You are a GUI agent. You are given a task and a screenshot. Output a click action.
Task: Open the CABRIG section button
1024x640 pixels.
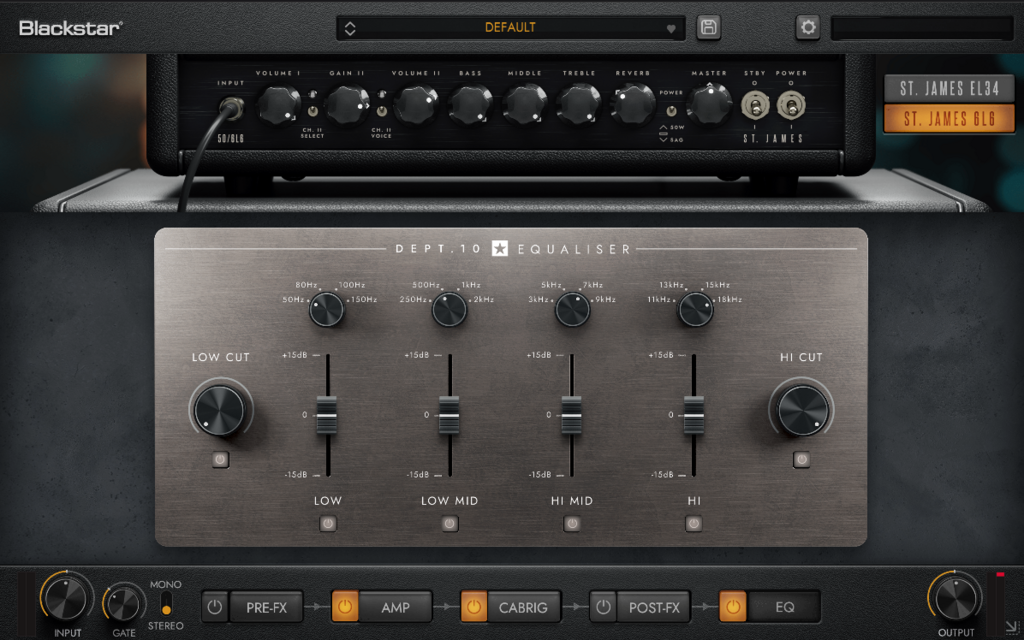[x=523, y=607]
